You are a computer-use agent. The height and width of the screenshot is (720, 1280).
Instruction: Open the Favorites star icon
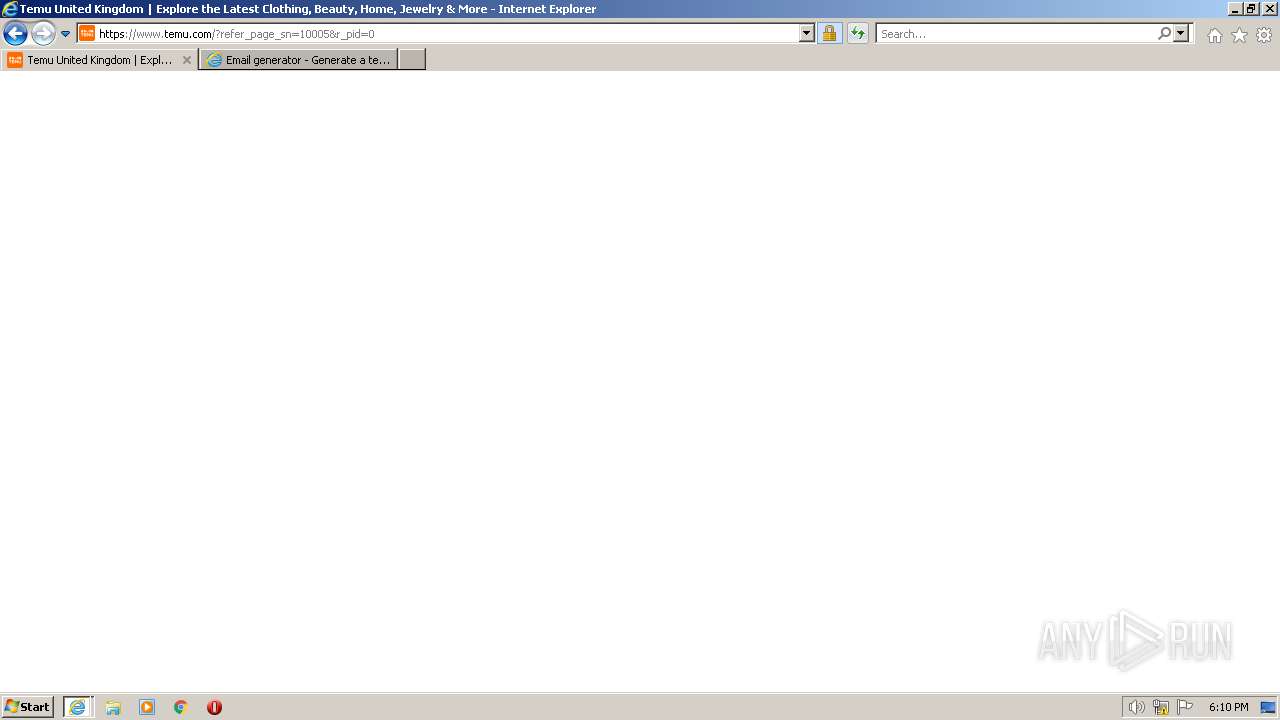(1239, 35)
